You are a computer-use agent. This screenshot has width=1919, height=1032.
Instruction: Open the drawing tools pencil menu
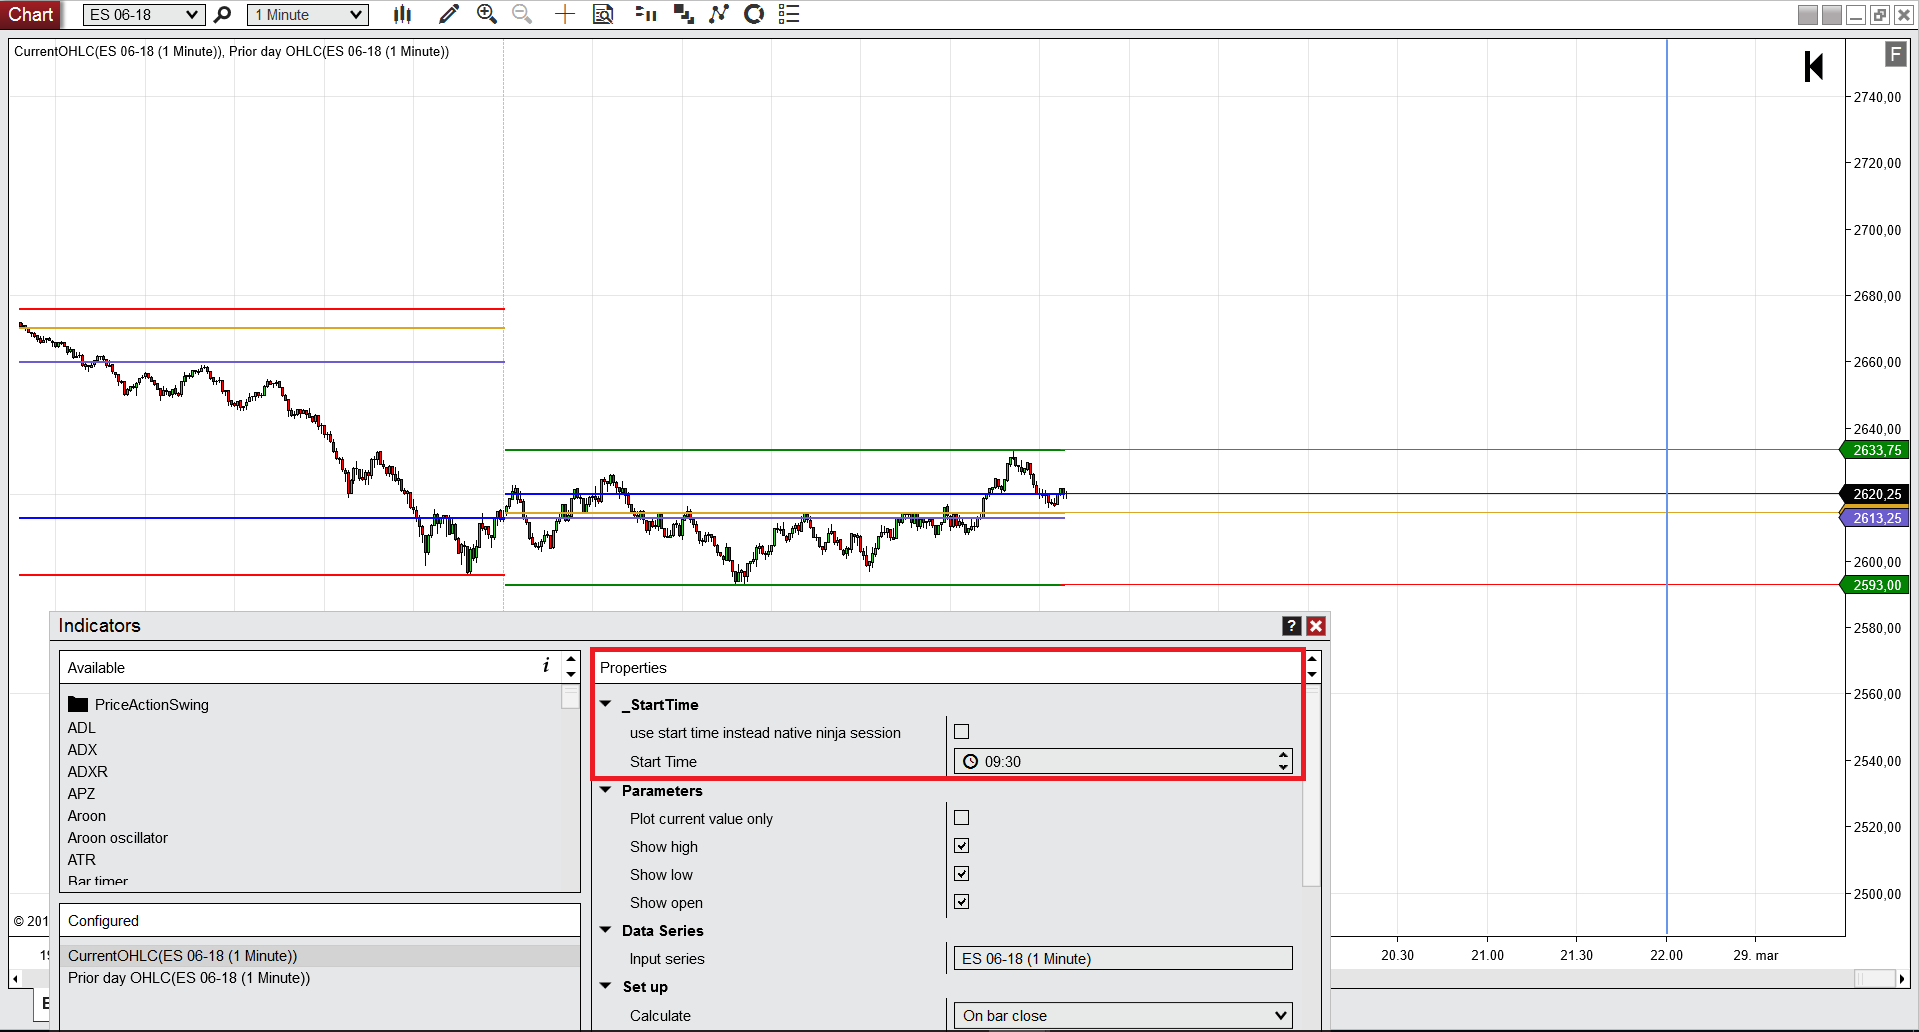[x=449, y=14]
